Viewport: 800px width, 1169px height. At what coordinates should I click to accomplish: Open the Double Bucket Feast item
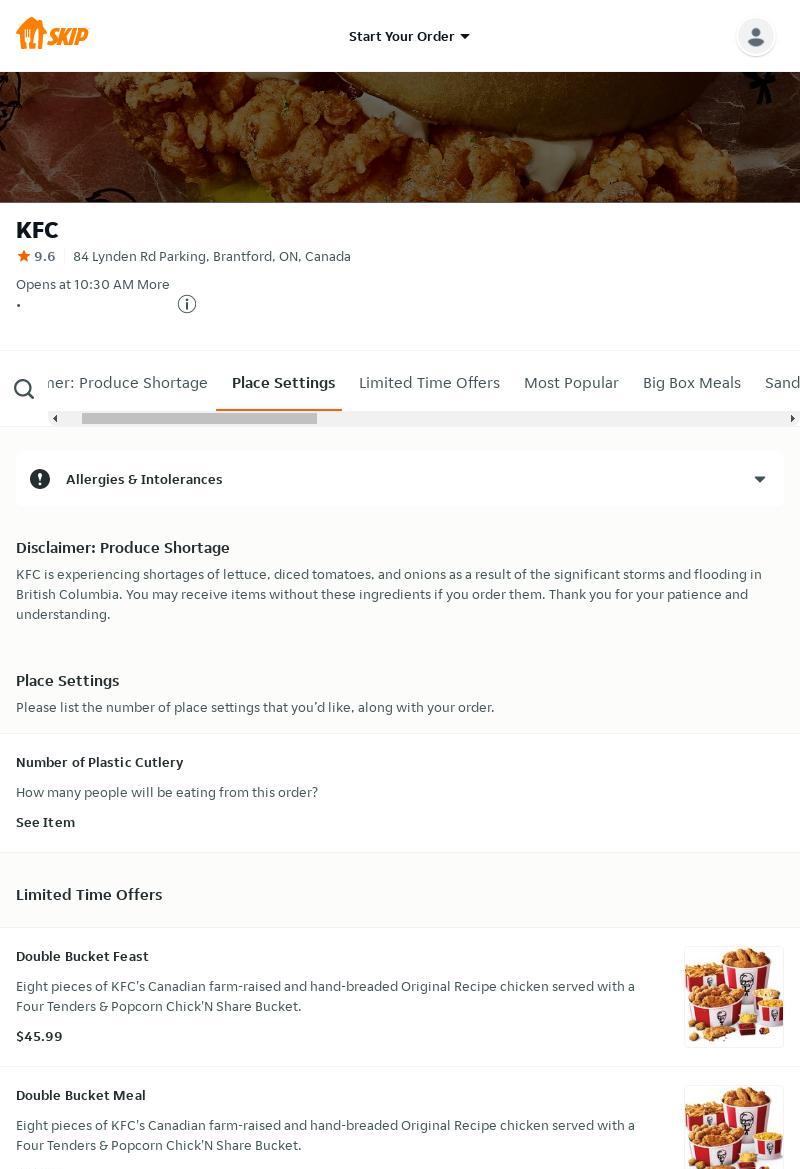[x=82, y=956]
